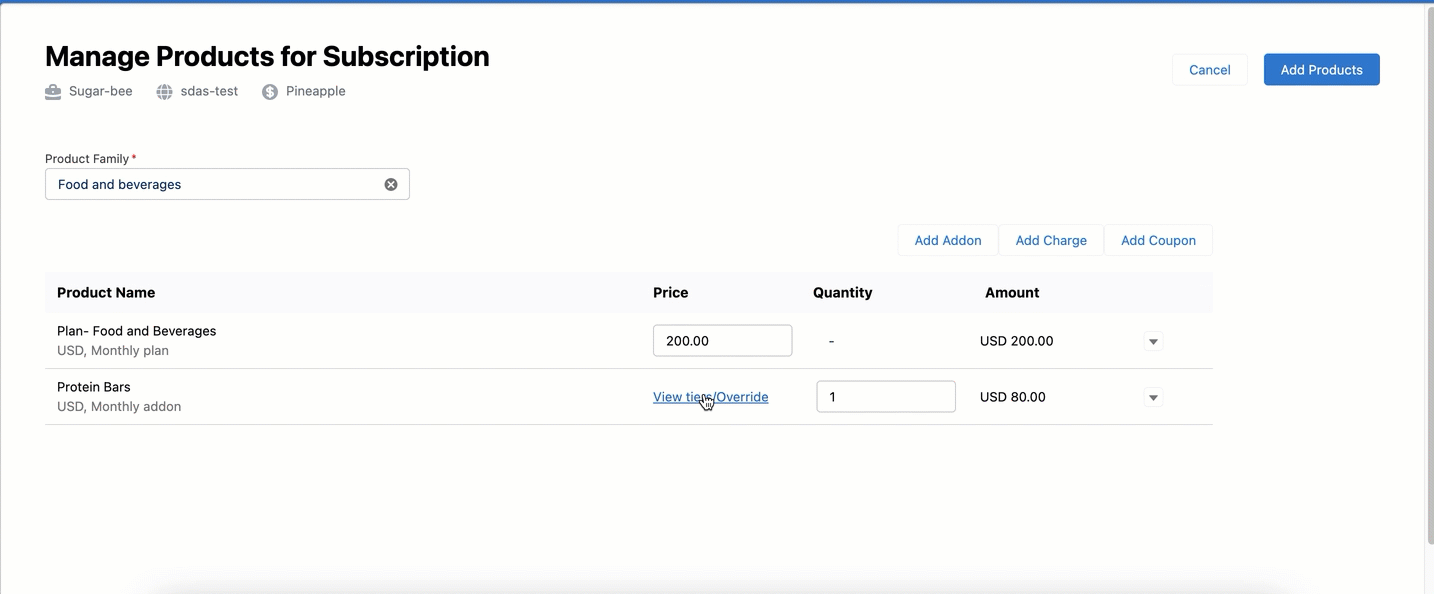This screenshot has width=1434, height=594.
Task: Click the Quantity column header
Action: pyautogui.click(x=842, y=293)
